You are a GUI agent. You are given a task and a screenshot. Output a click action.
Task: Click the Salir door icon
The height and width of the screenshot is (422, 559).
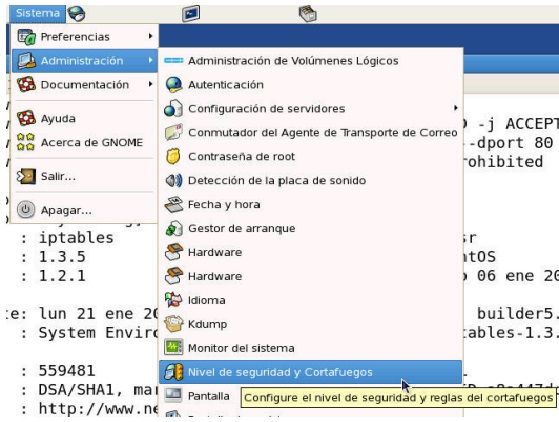(27, 176)
